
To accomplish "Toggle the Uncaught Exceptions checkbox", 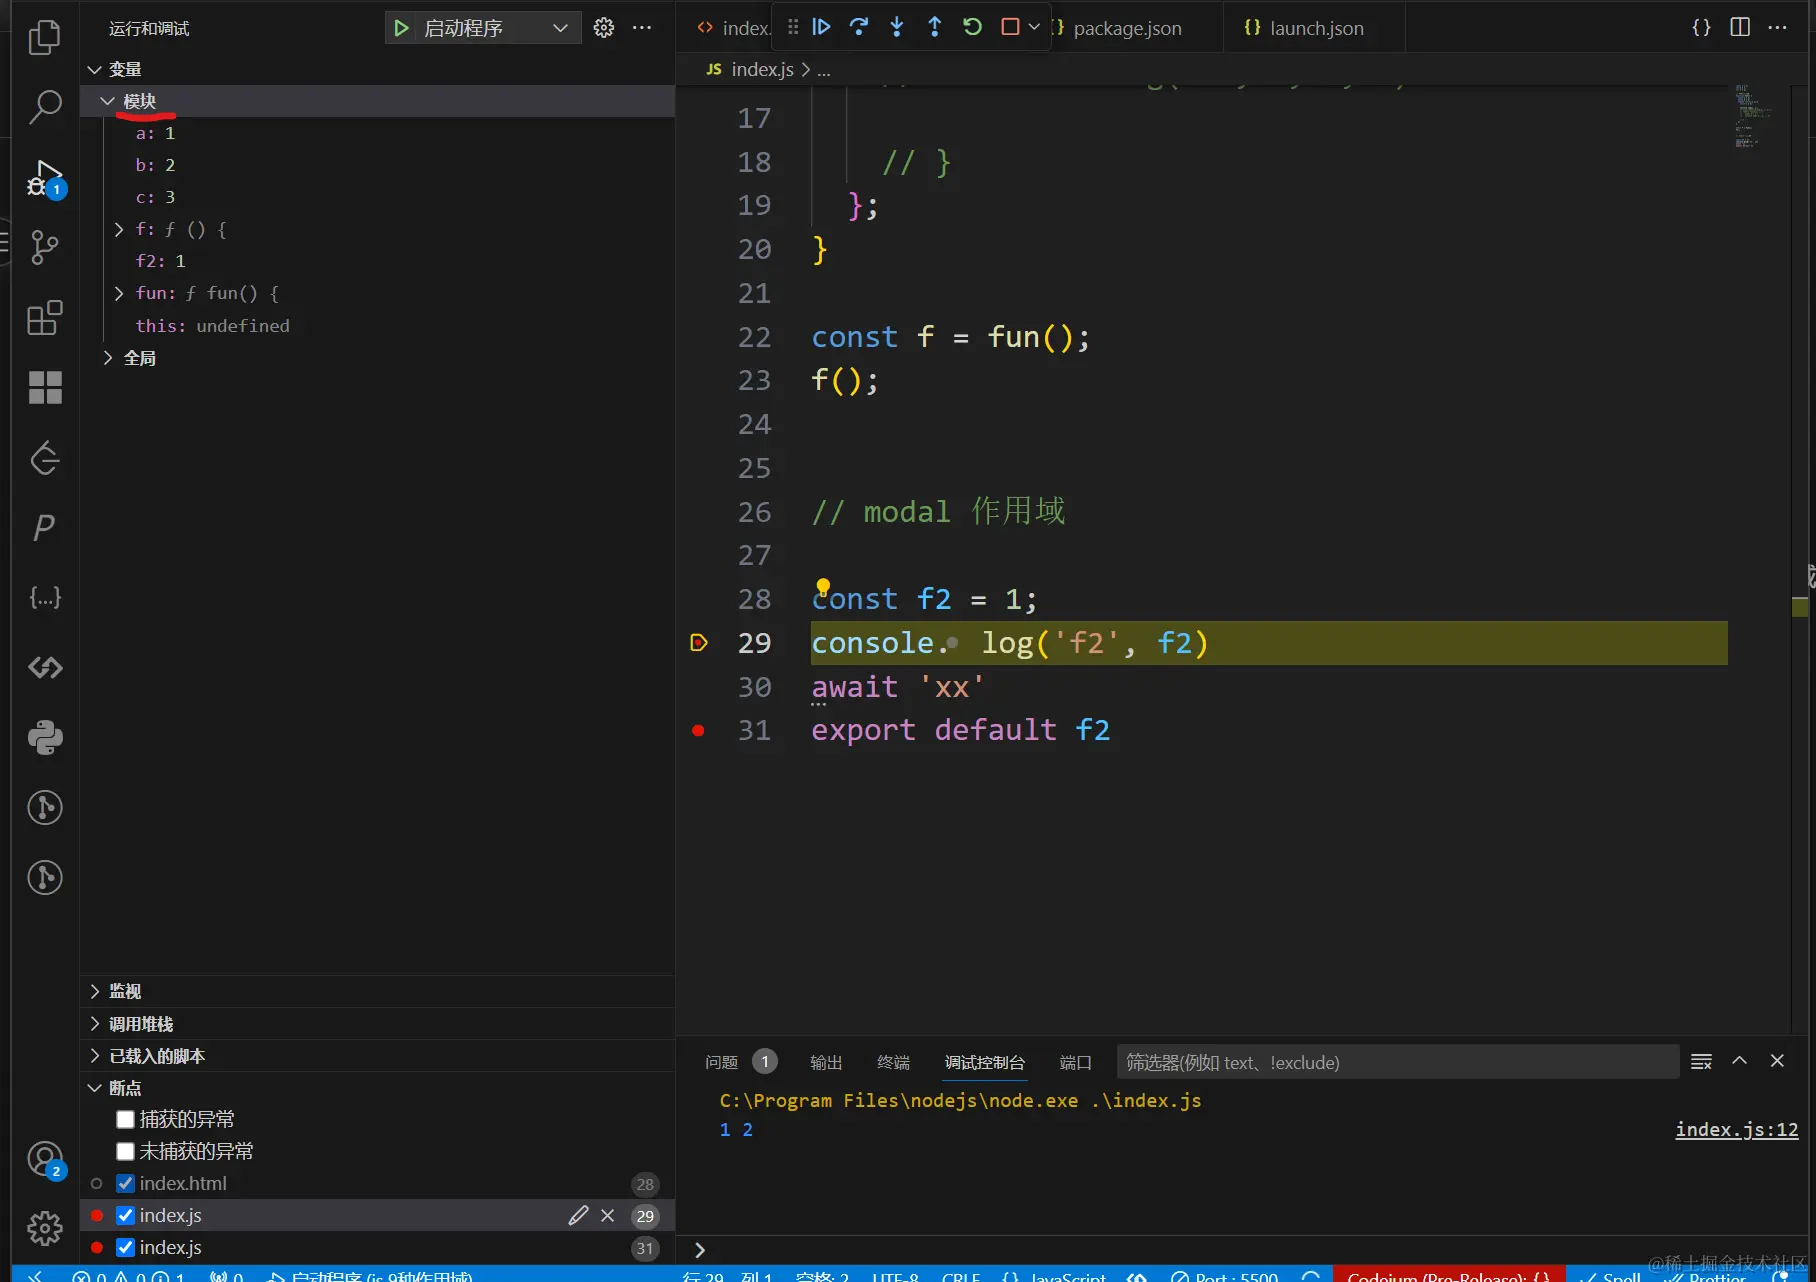I will pyautogui.click(x=125, y=1151).
